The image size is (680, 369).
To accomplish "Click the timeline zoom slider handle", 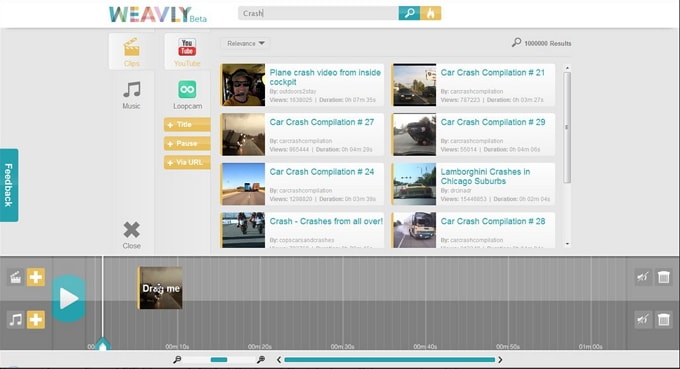I will coord(219,359).
